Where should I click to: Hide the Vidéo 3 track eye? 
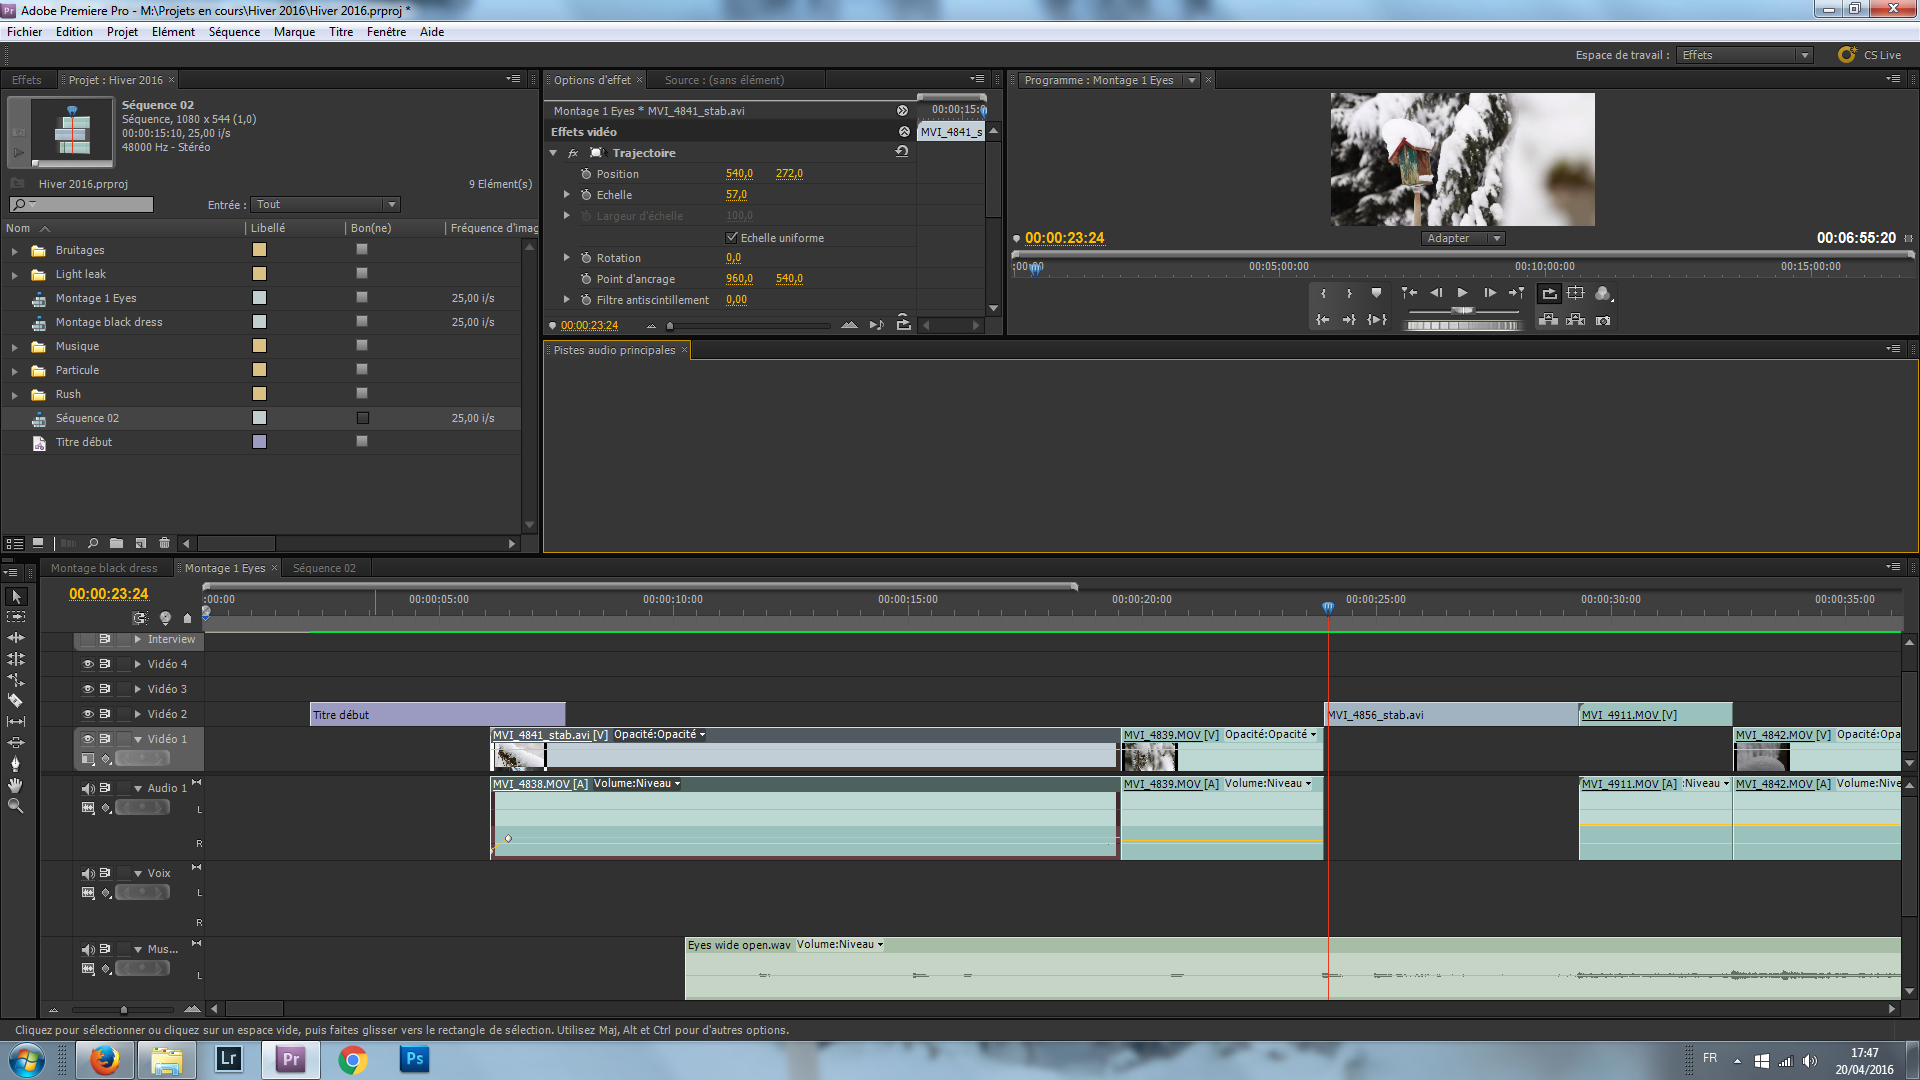click(x=88, y=689)
